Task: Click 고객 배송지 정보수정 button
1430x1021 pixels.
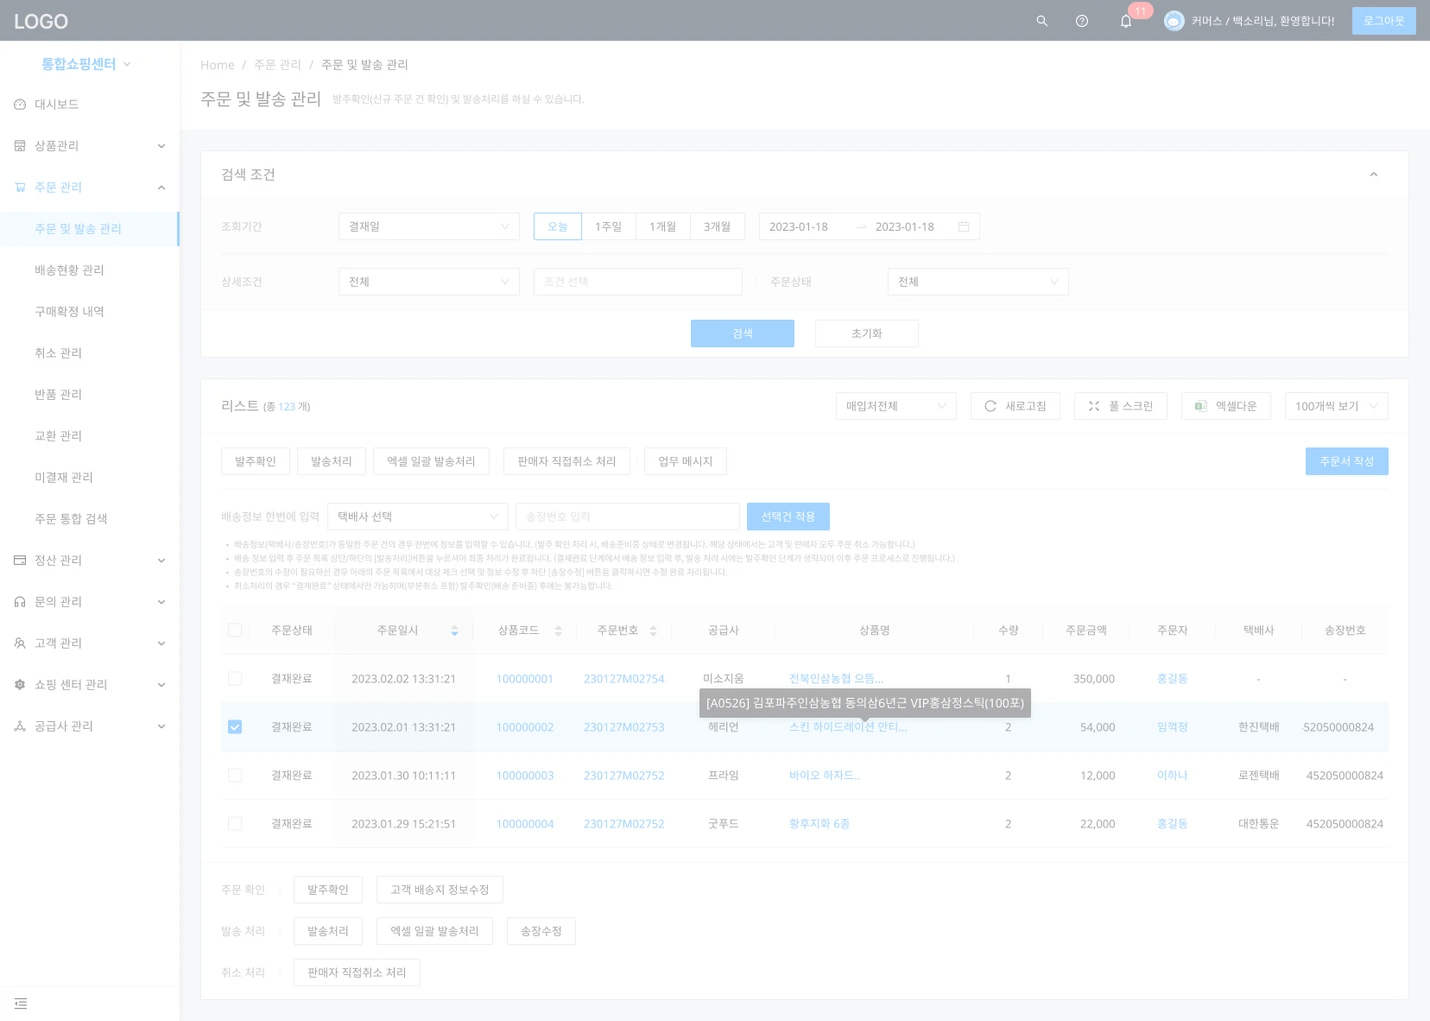Action: (440, 890)
